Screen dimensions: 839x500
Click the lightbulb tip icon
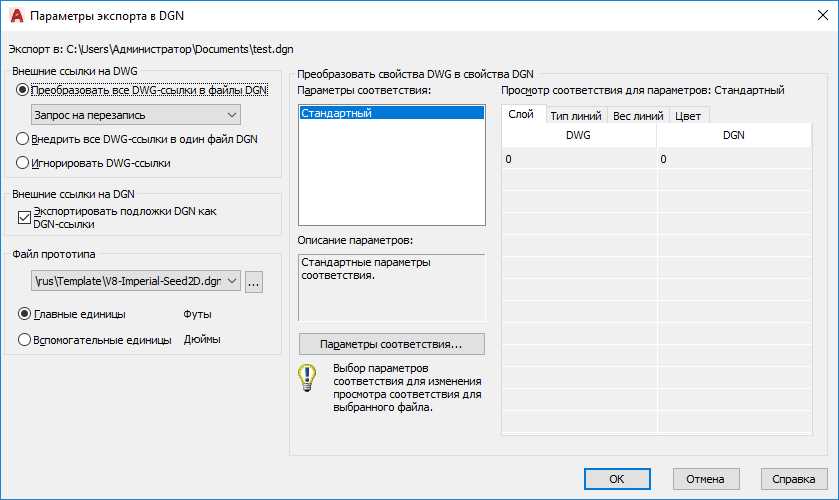tap(307, 377)
